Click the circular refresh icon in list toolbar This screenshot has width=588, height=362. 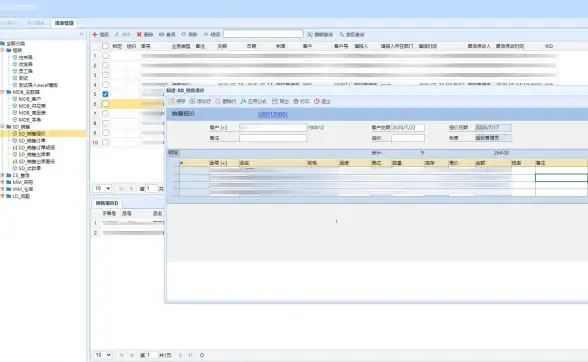coord(184,34)
